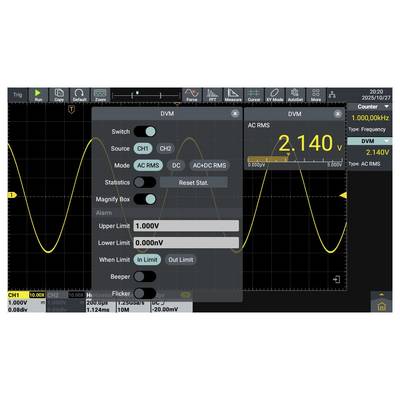Select AC+DC RMS mode
Screen dimensions: 400x400
click(x=209, y=165)
